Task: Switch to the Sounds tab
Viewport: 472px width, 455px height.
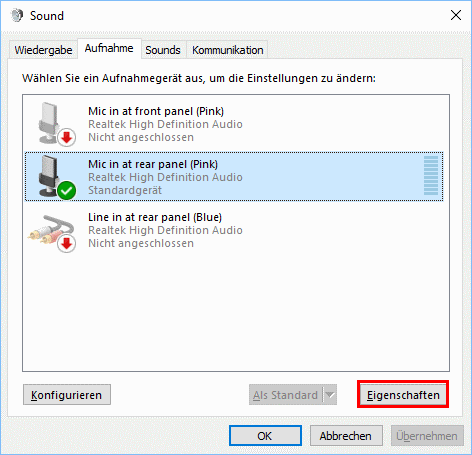Action: [163, 50]
